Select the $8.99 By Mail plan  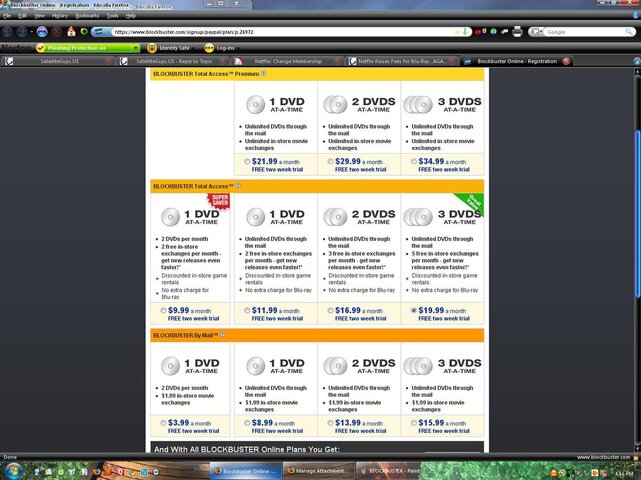(x=247, y=423)
